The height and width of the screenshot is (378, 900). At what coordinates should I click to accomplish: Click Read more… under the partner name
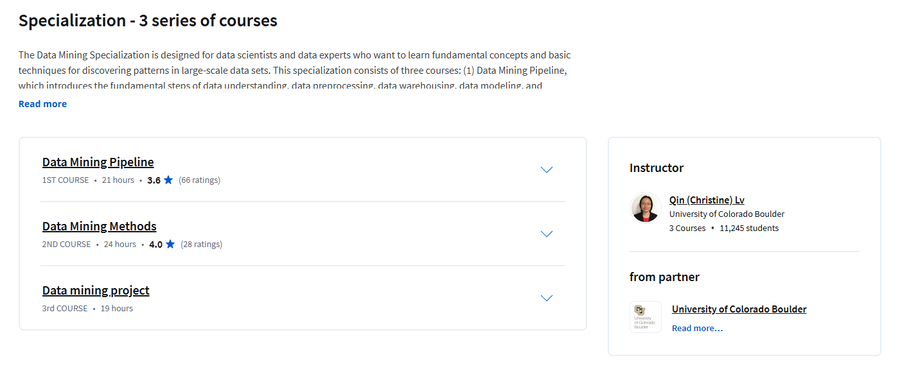pos(697,328)
